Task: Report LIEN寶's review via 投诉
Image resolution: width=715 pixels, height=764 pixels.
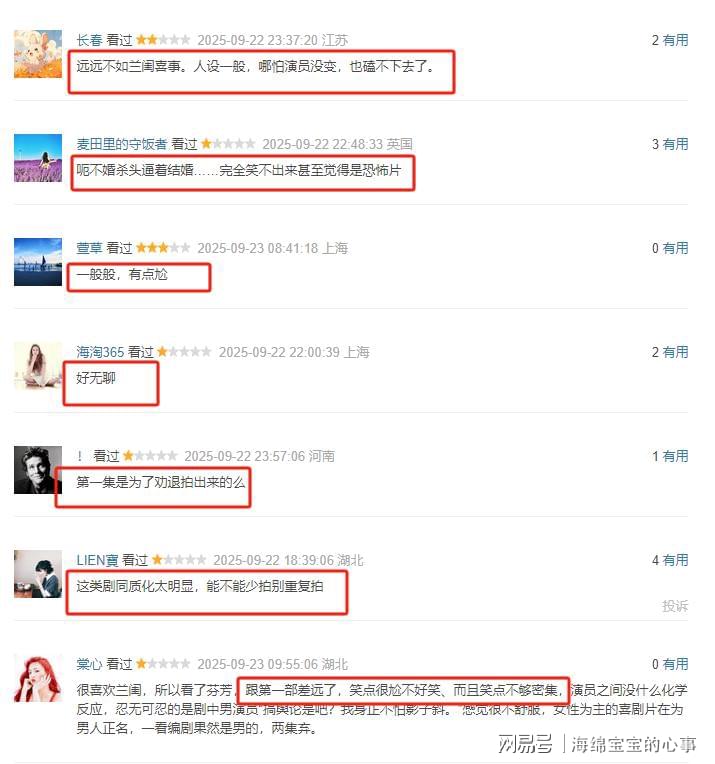Action: (x=675, y=606)
